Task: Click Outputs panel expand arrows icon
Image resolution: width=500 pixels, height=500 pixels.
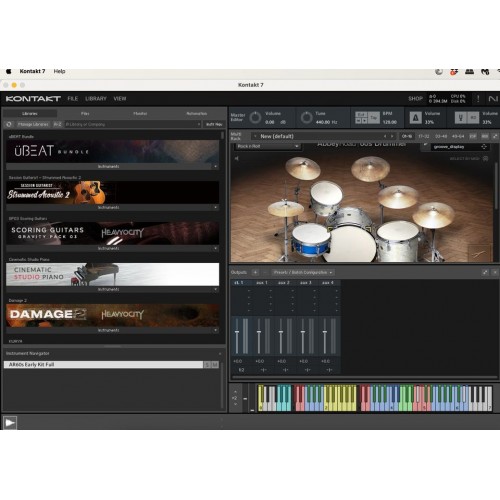Action: [485, 272]
